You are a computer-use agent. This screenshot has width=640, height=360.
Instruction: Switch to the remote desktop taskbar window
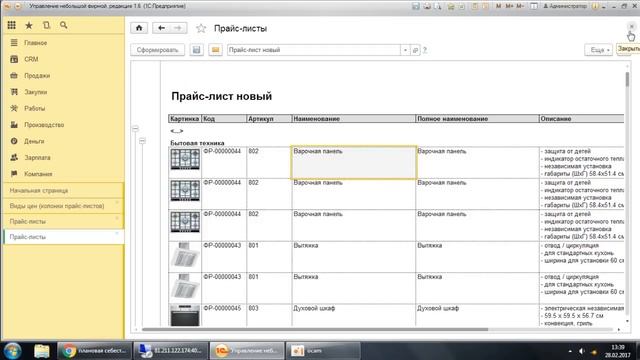[x=171, y=351]
